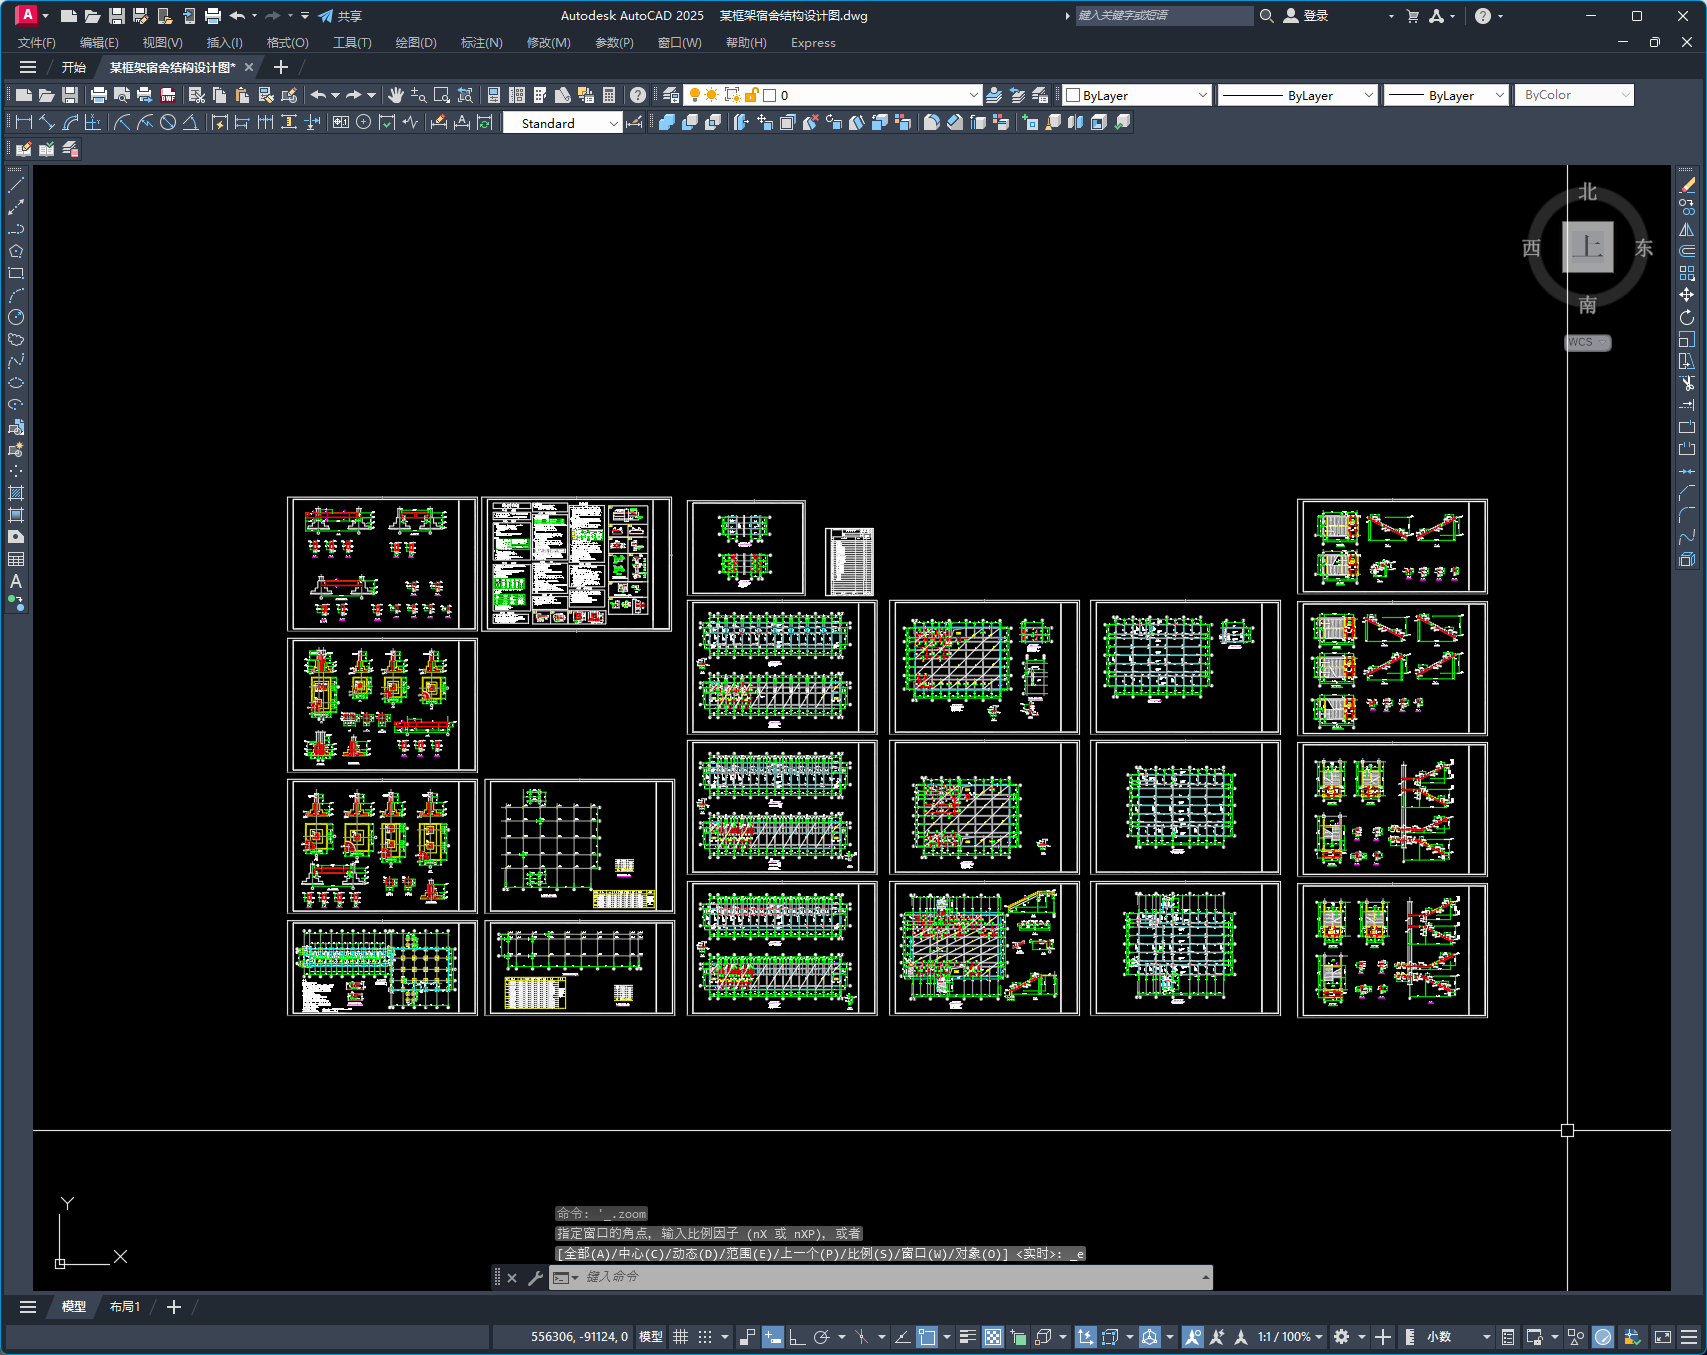
Task: Toggle polar tracking
Action: (822, 1337)
